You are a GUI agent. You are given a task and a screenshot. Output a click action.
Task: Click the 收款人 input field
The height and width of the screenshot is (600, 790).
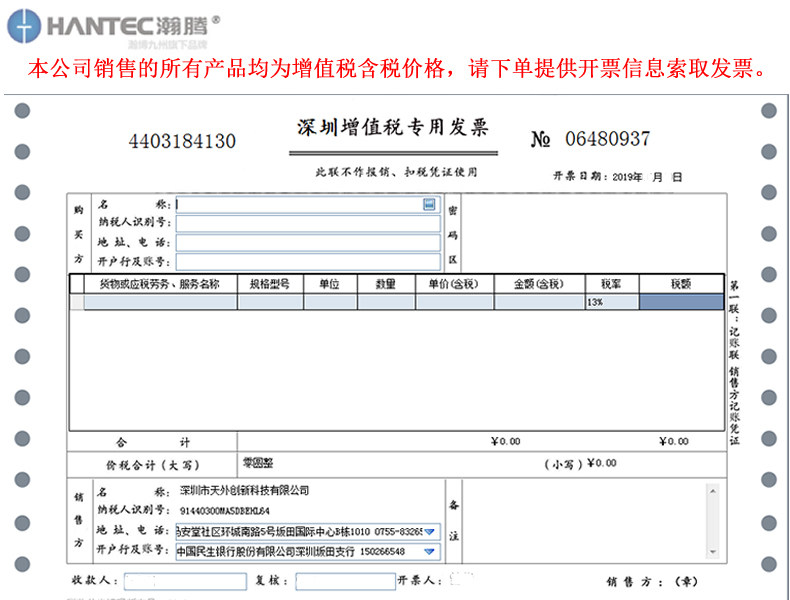[x=185, y=581]
